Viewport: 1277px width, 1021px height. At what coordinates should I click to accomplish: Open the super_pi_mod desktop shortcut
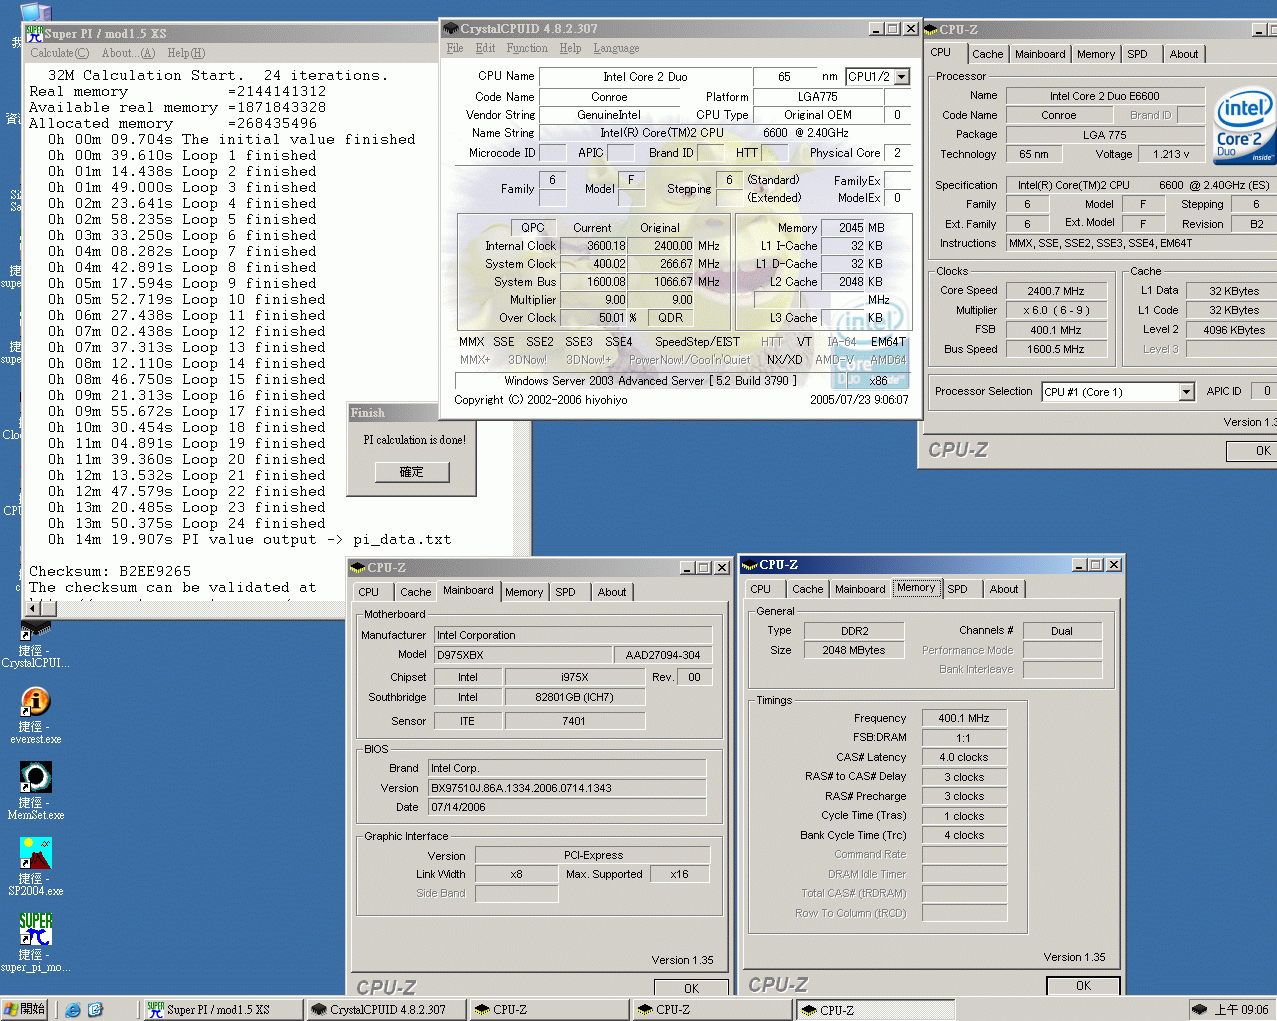point(35,942)
